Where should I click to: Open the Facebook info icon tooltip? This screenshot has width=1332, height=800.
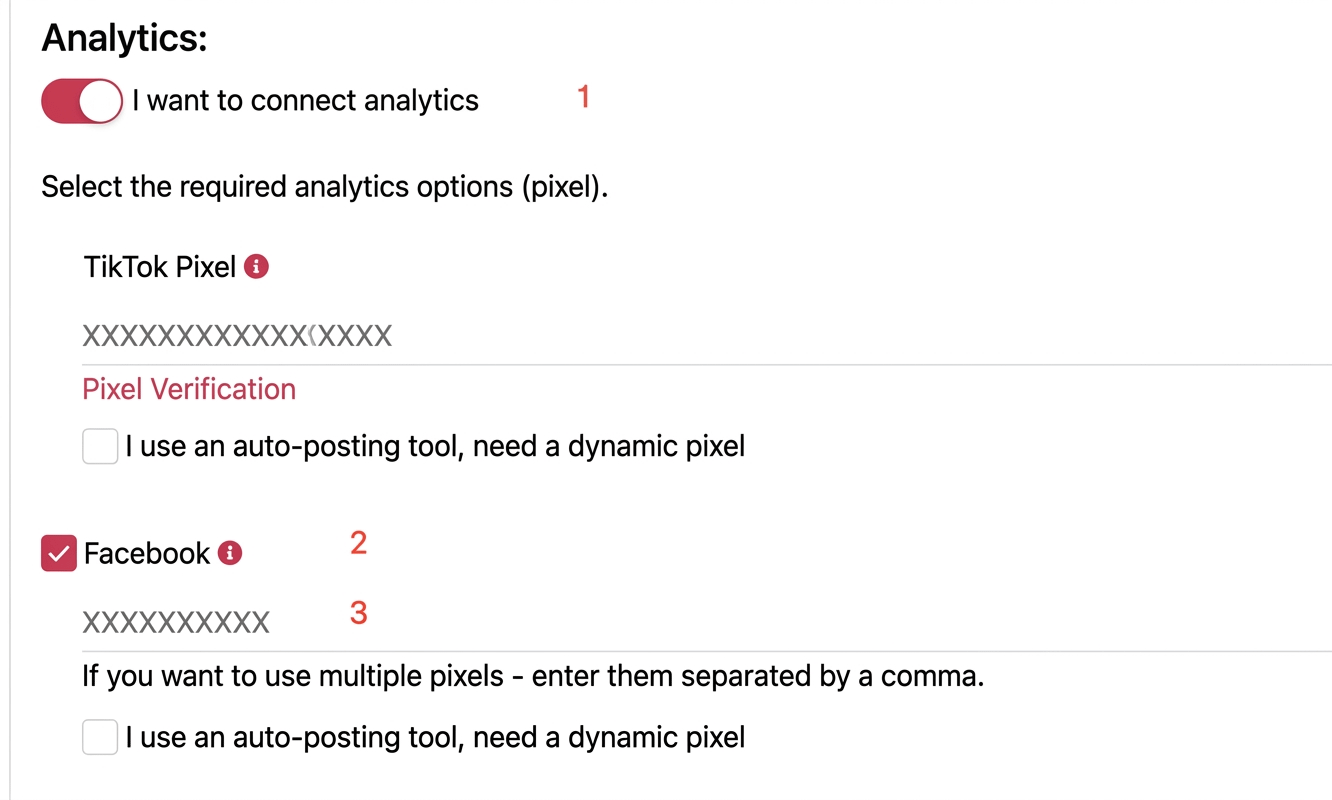[x=230, y=553]
